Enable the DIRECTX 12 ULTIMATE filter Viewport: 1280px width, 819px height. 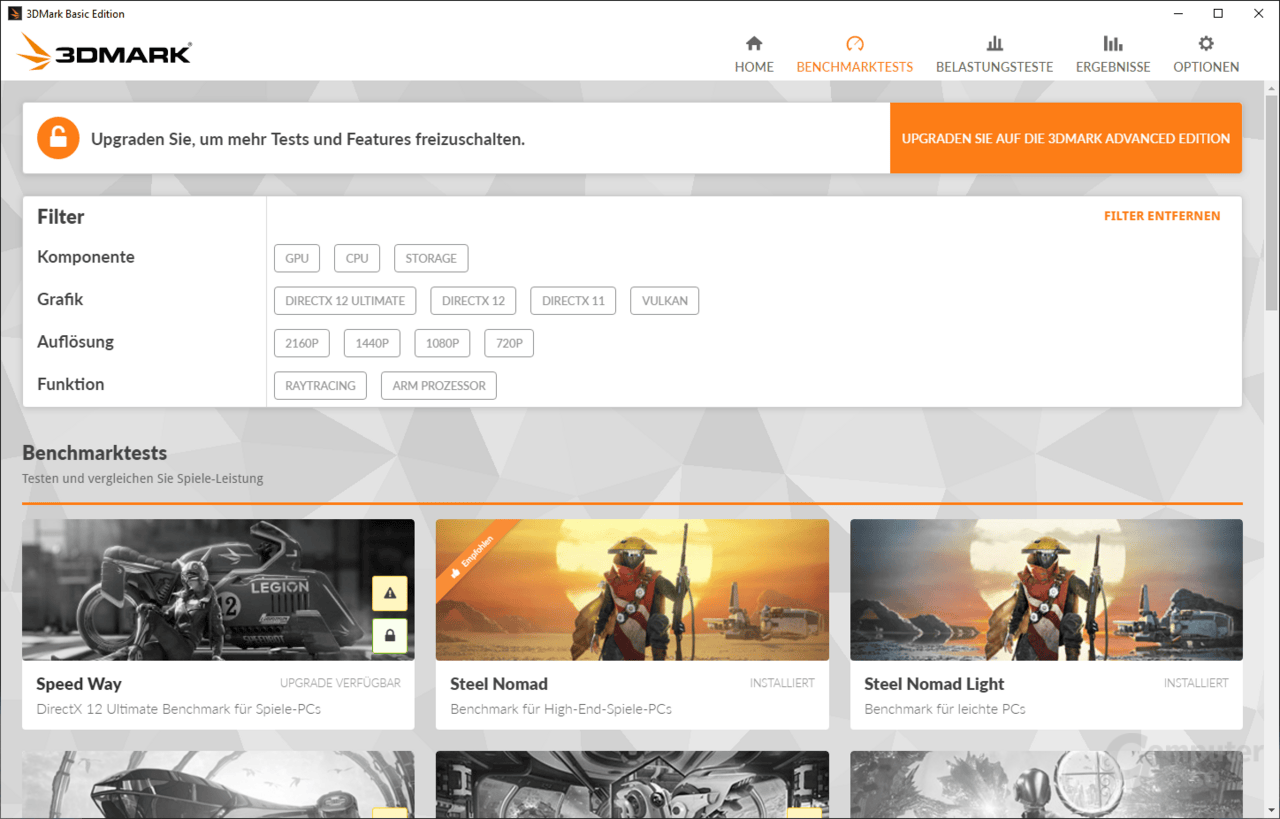(345, 300)
